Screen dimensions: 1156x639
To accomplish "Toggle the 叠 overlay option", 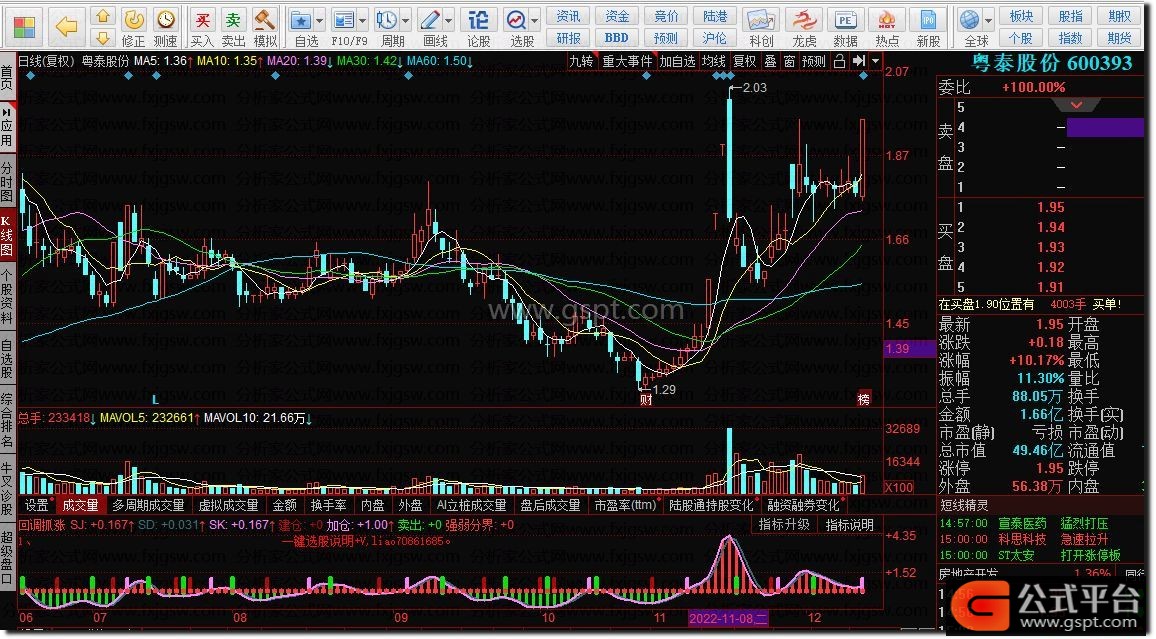I will click(x=770, y=61).
